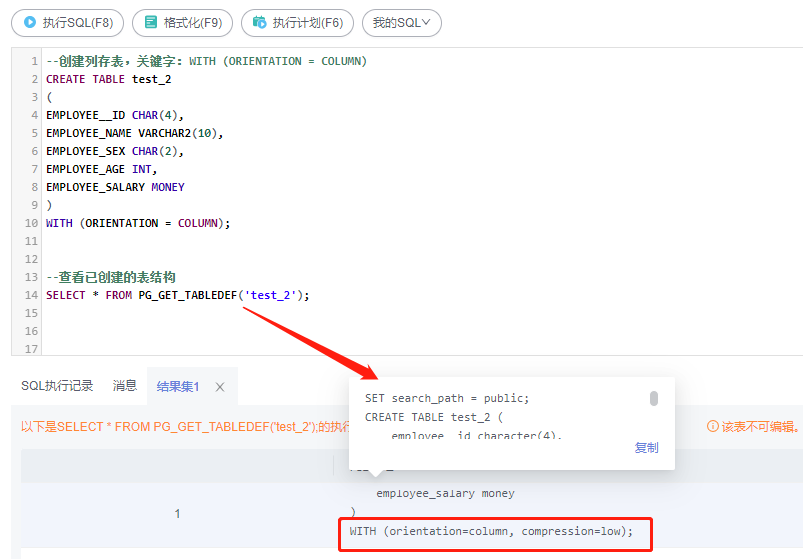
Task: Click 'EMPLOYEE_NAME VARCHAR2(10),' on line 5
Action: [x=135, y=134]
